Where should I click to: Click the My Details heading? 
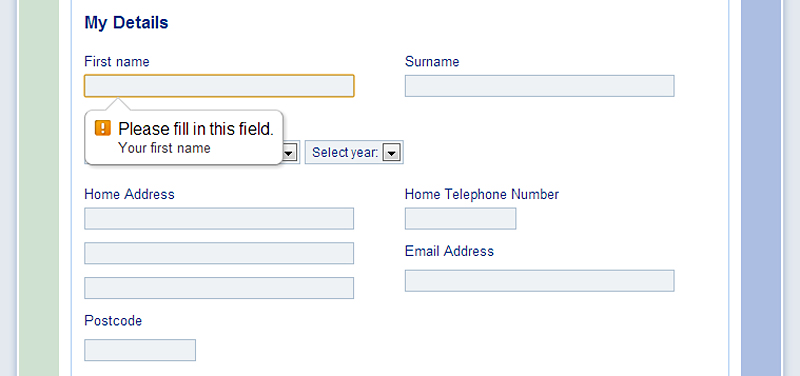[x=126, y=22]
